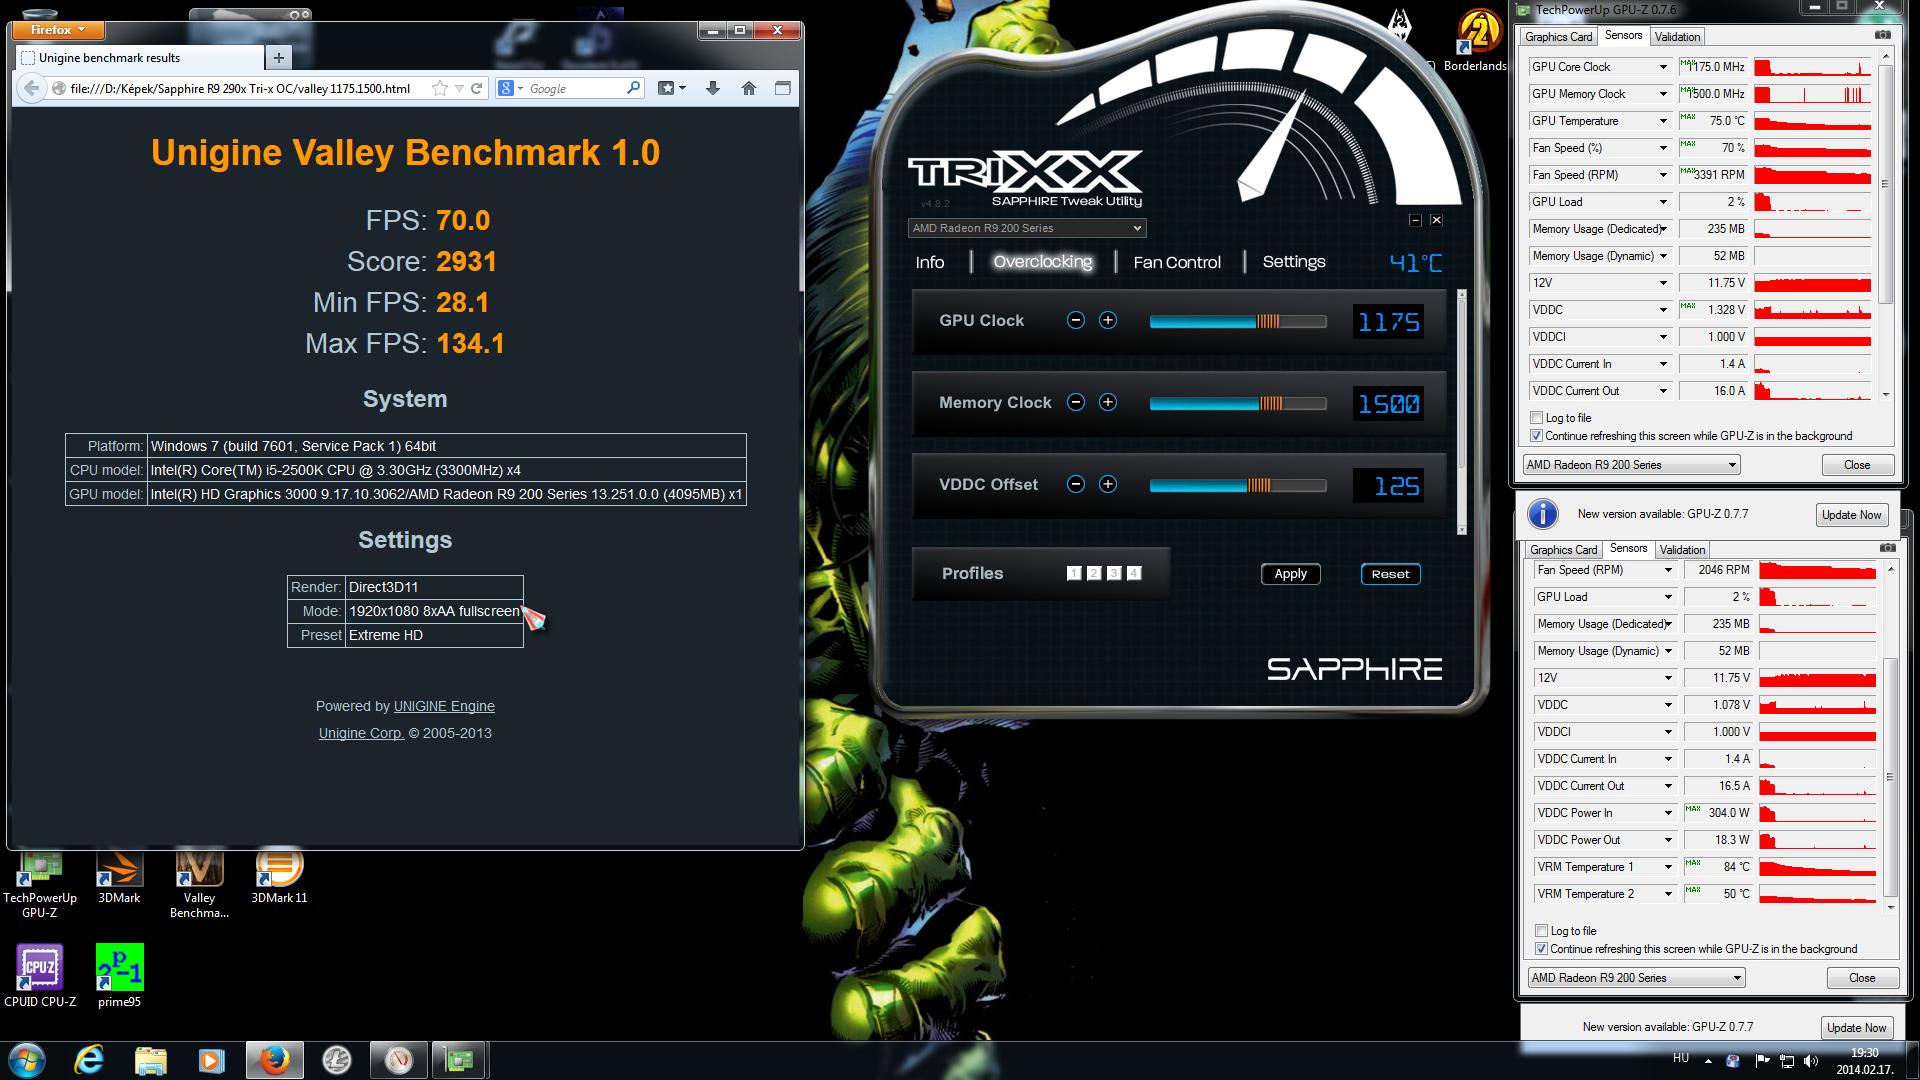Decrease VDDC Offset with minus button
Viewport: 1920px width, 1080px height.
pyautogui.click(x=1076, y=484)
